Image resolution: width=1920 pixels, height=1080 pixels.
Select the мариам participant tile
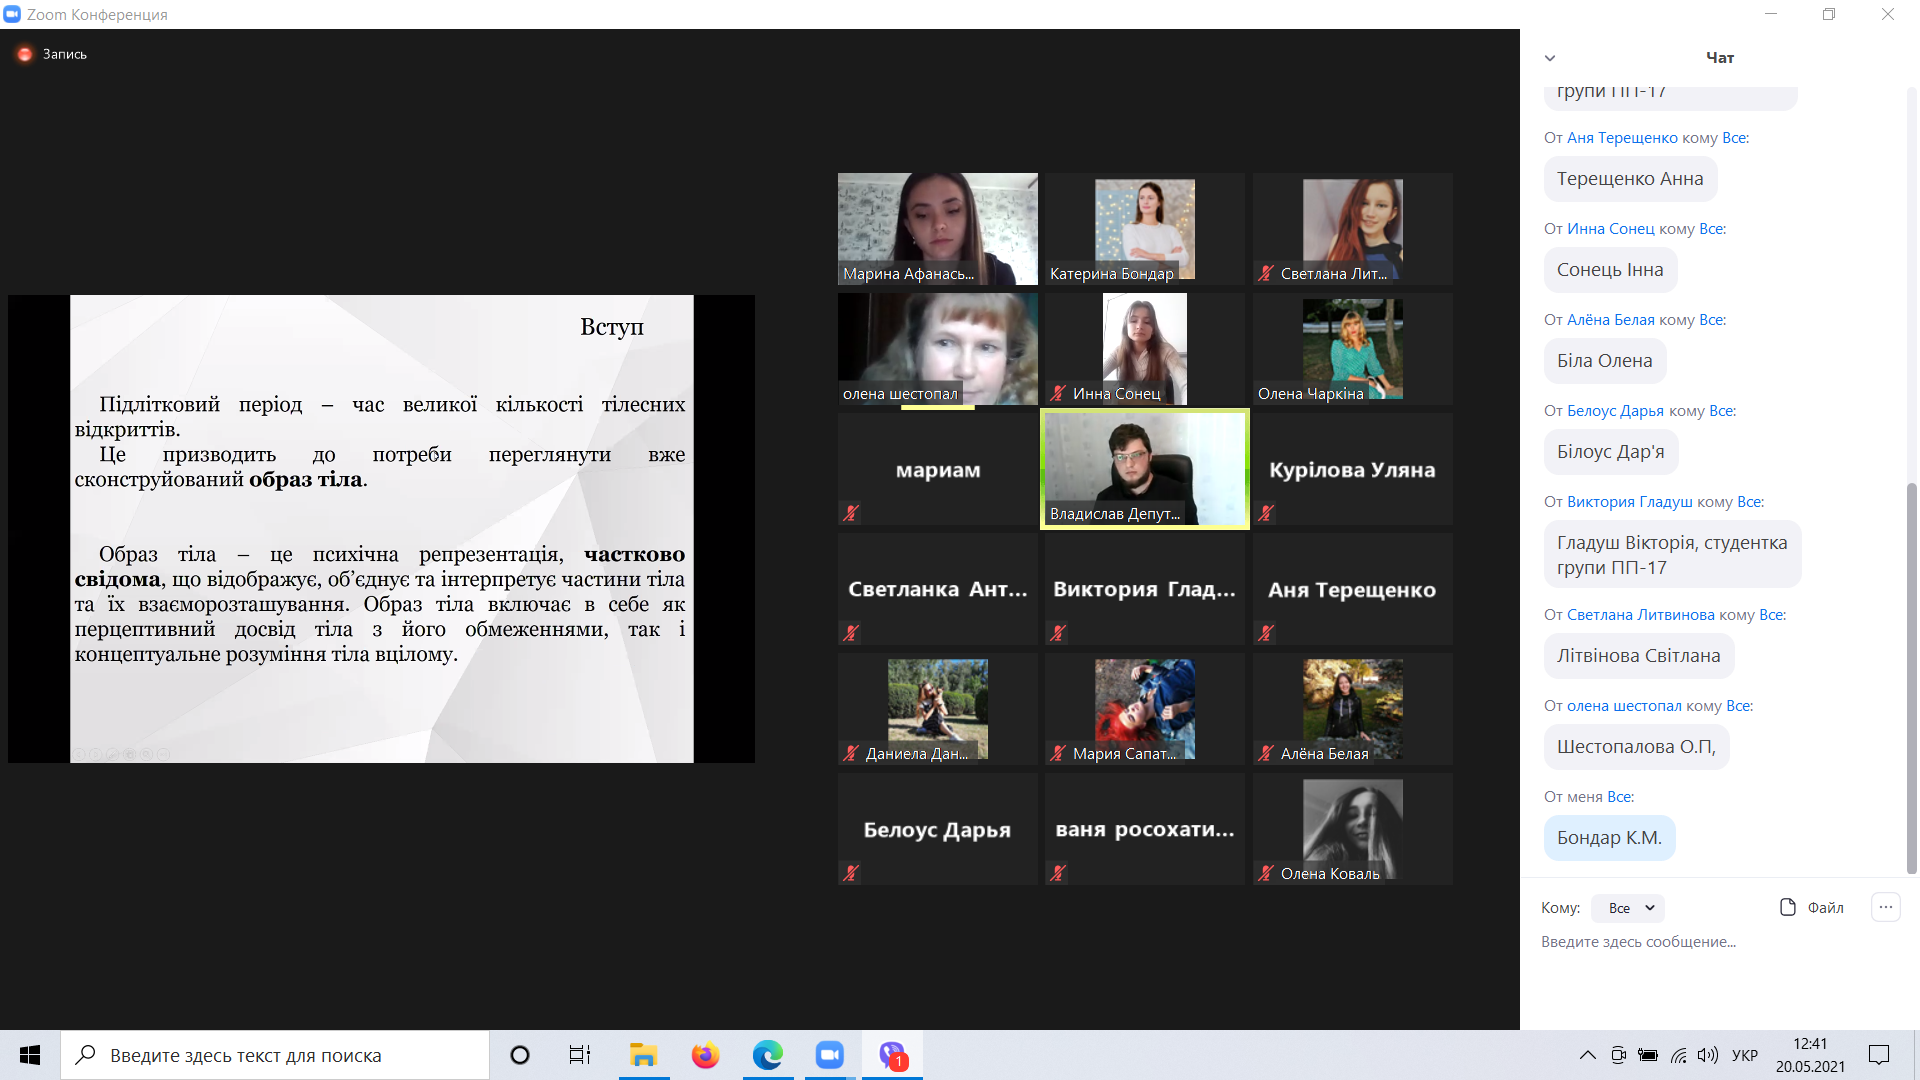click(938, 469)
